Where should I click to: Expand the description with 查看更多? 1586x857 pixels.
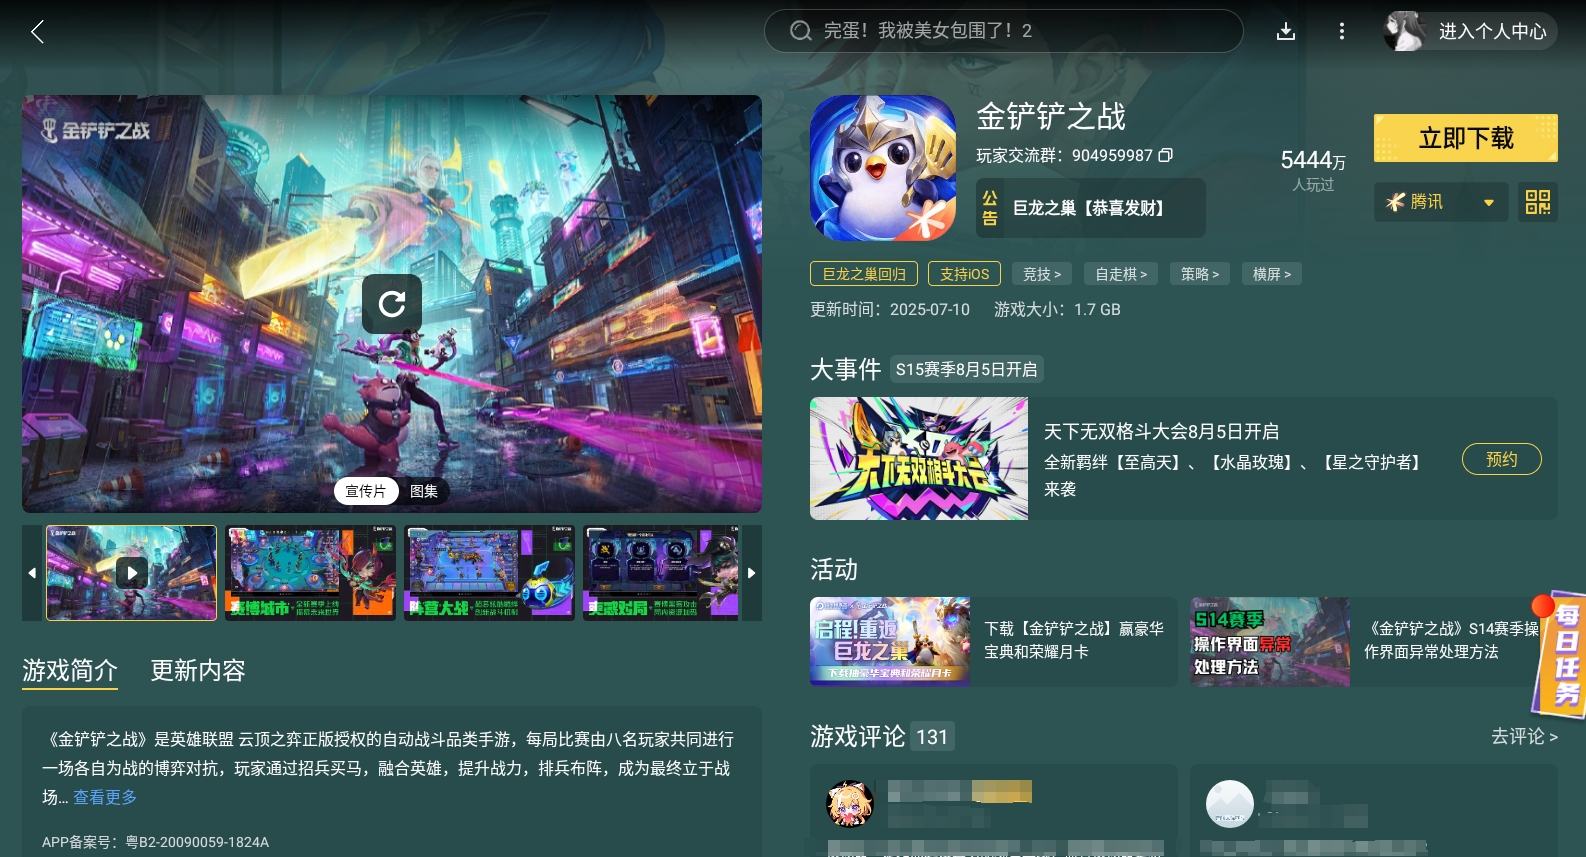click(x=105, y=797)
